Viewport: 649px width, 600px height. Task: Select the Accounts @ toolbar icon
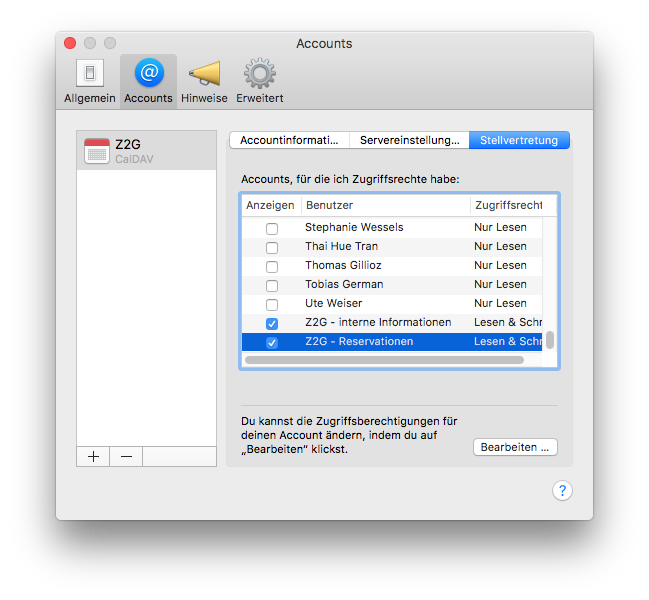(149, 81)
